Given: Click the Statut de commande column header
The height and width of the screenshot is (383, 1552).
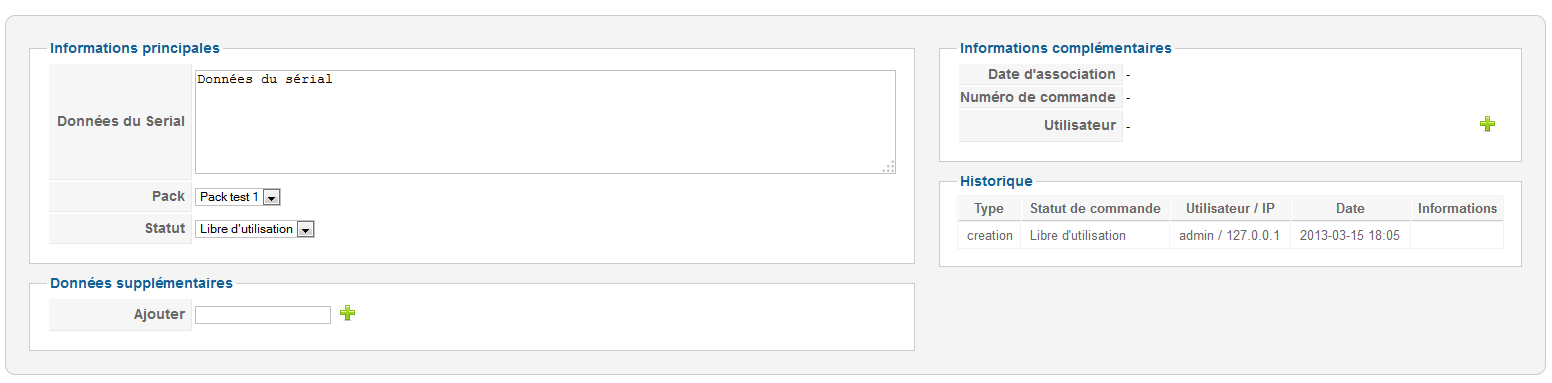Looking at the screenshot, I should (1095, 208).
